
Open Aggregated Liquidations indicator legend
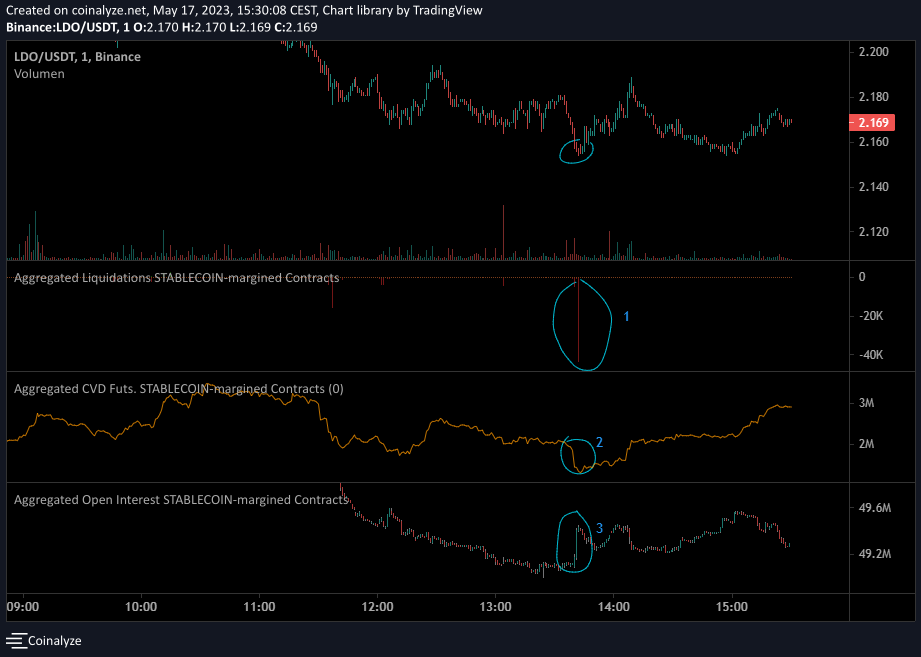pyautogui.click(x=176, y=277)
